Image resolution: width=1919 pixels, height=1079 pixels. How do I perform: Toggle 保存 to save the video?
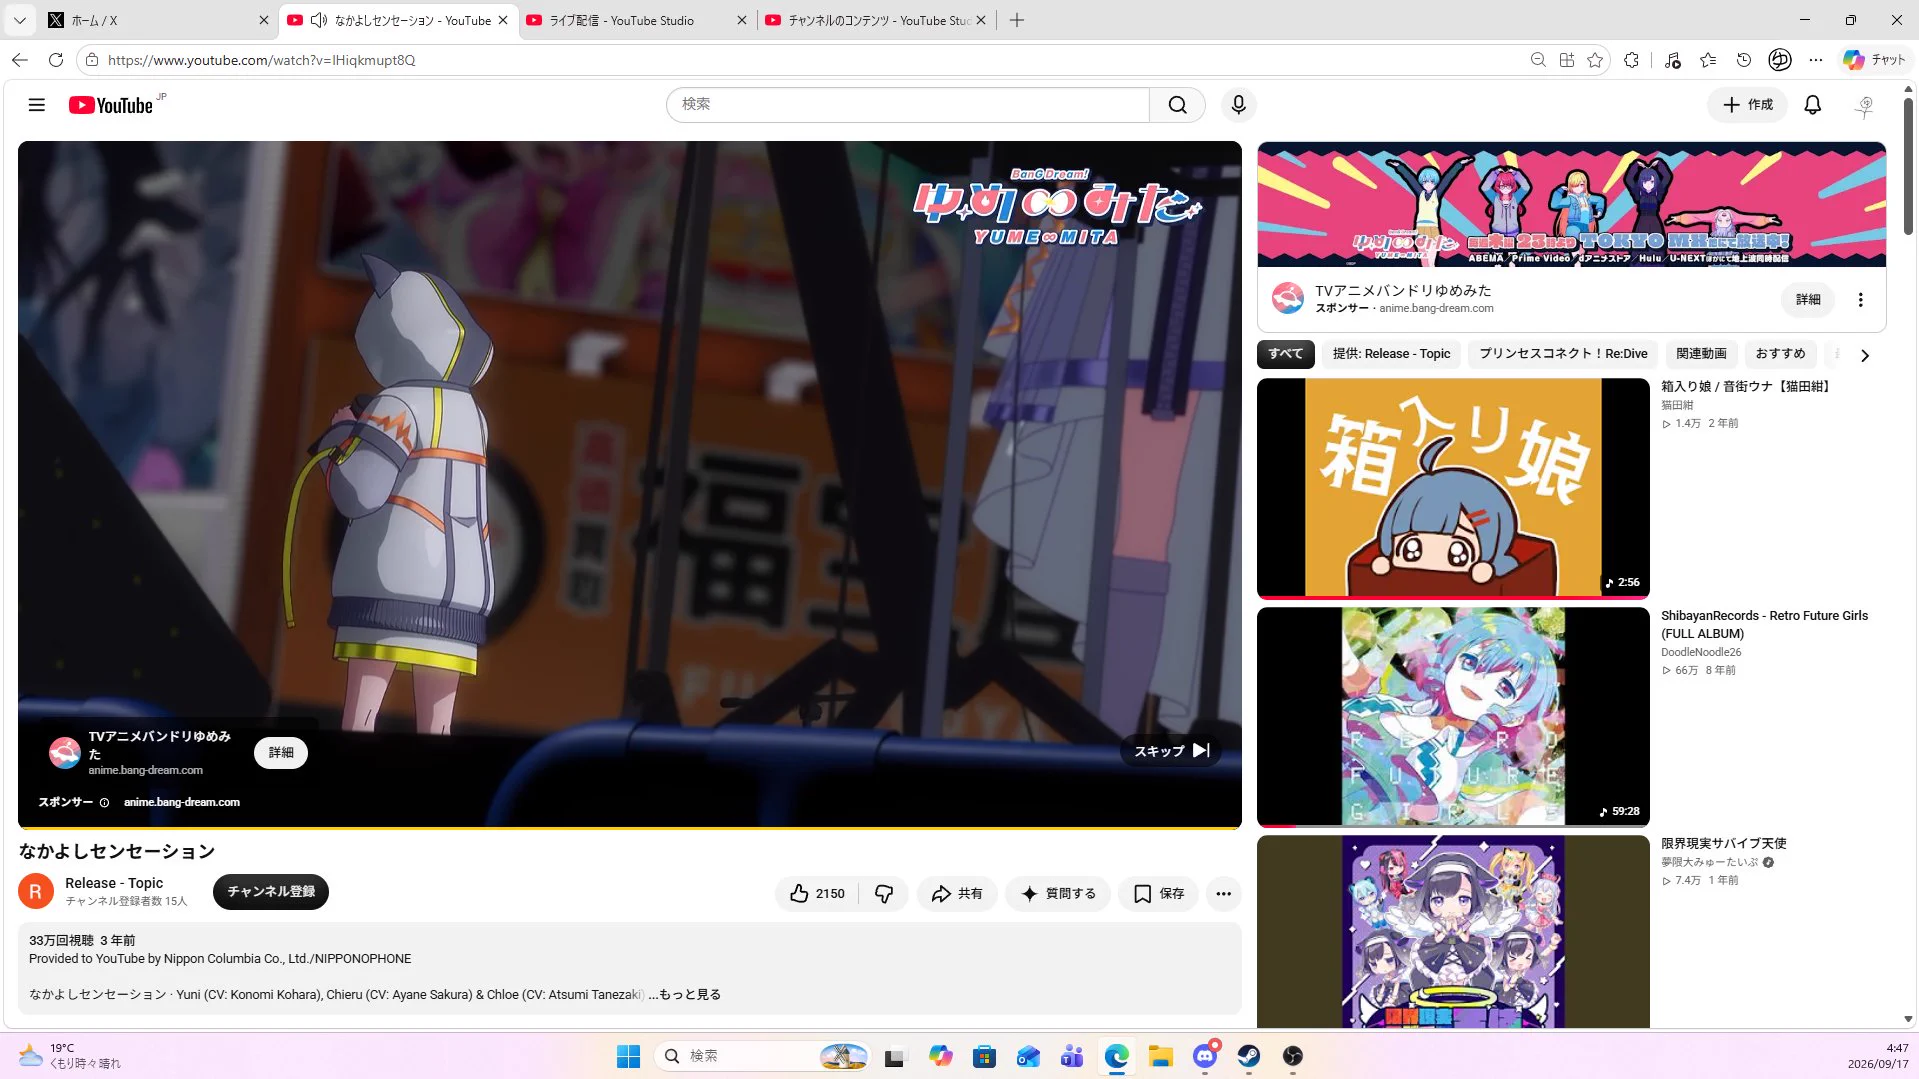[1158, 894]
